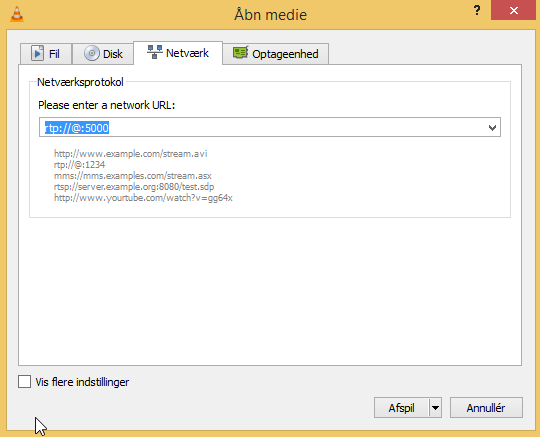Screen dimensions: 540x437
Task: Expand the network URL history dropdown
Action: [492, 128]
